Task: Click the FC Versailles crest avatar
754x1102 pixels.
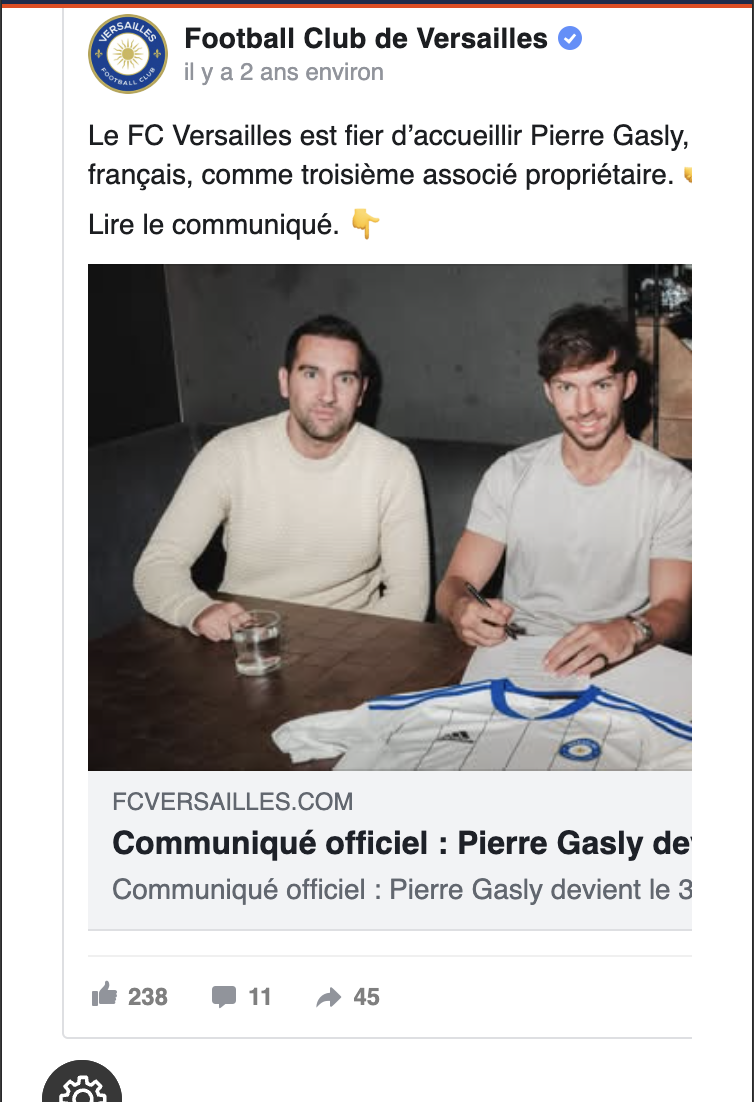Action: 128,54
